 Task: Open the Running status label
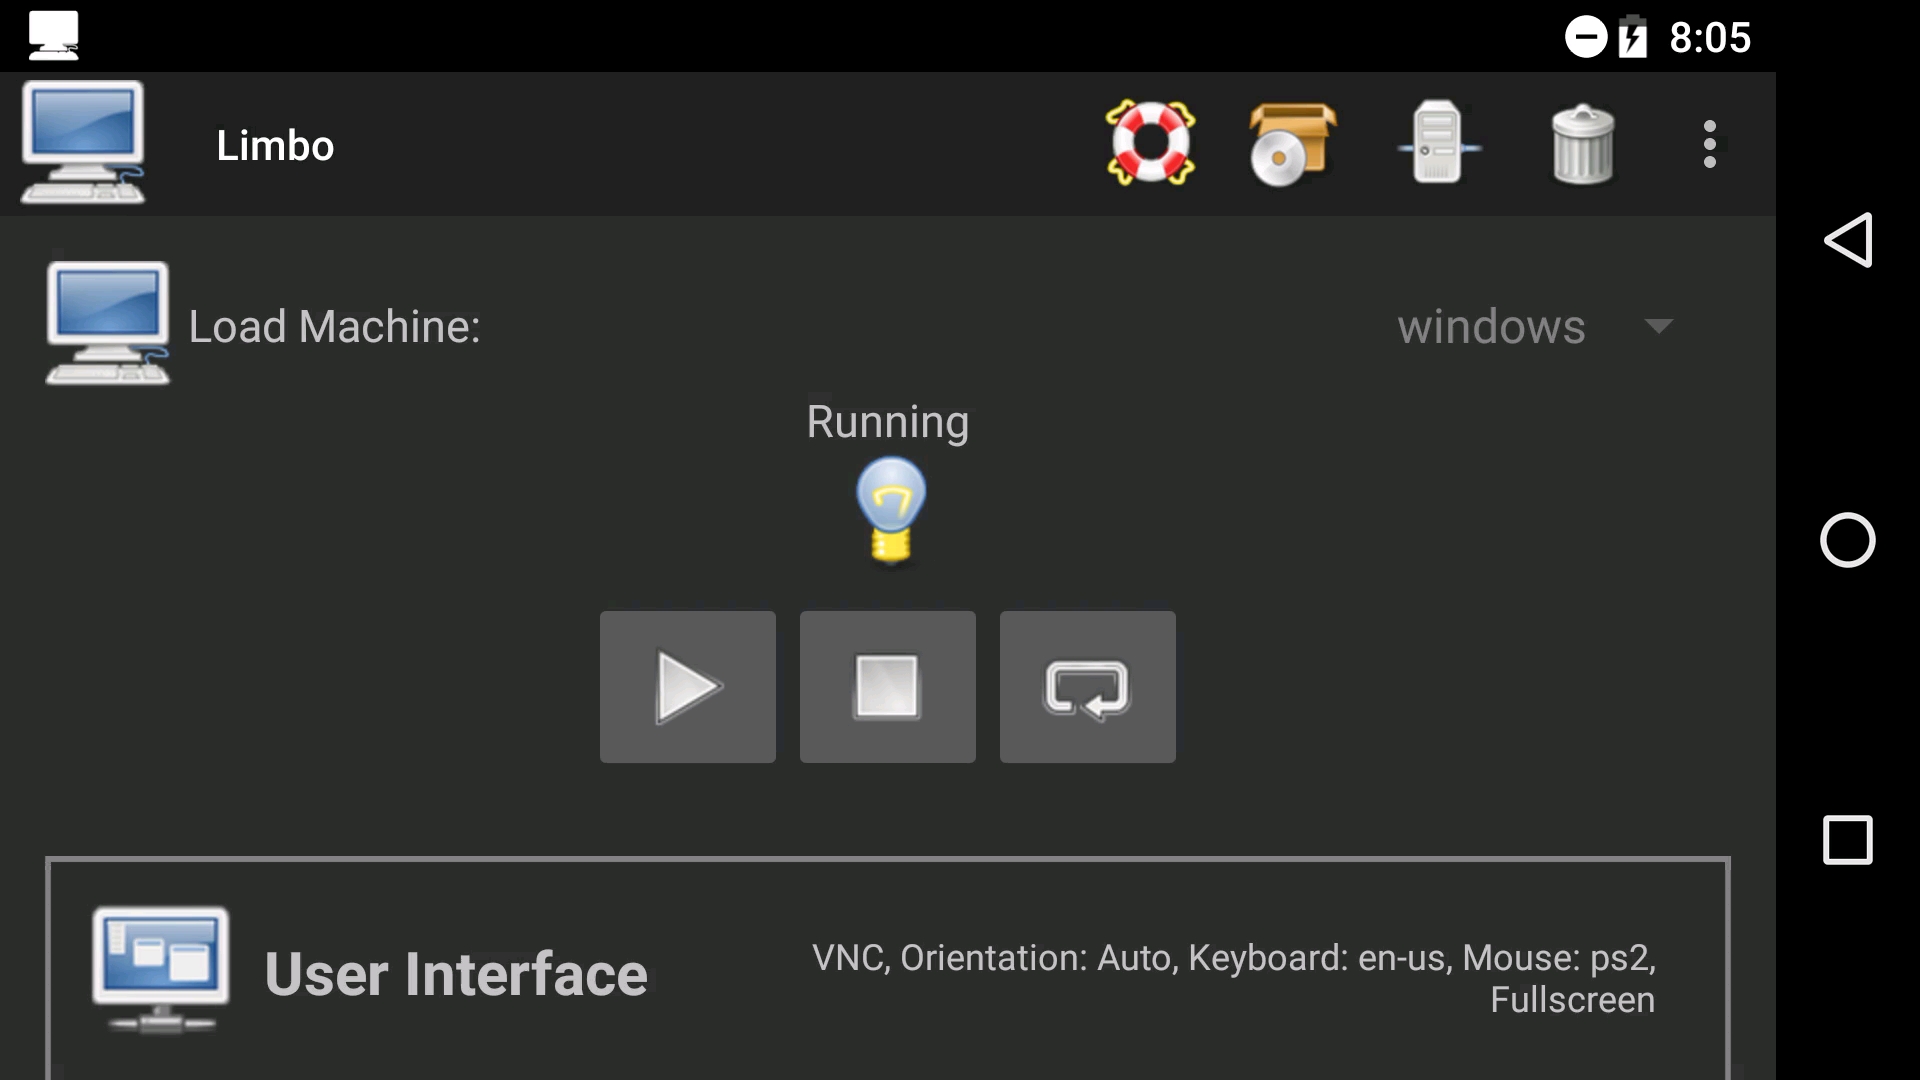[x=887, y=422]
